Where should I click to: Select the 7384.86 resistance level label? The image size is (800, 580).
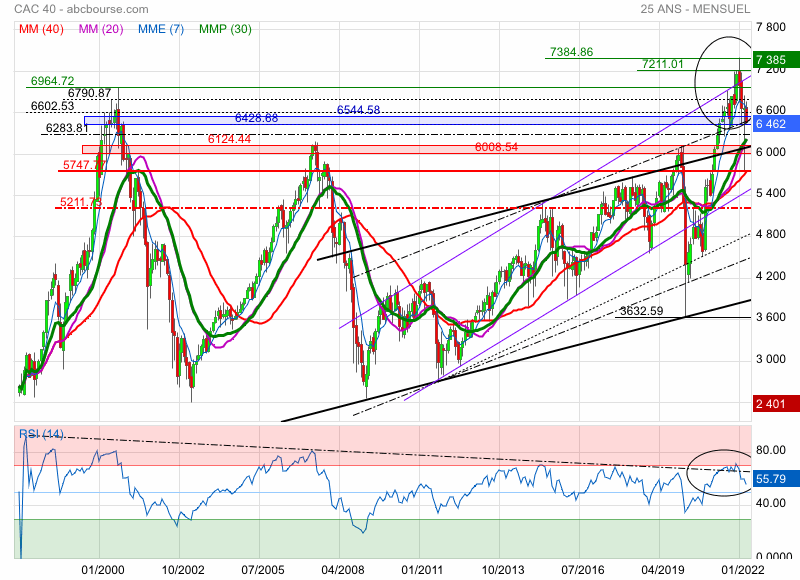pyautogui.click(x=571, y=52)
